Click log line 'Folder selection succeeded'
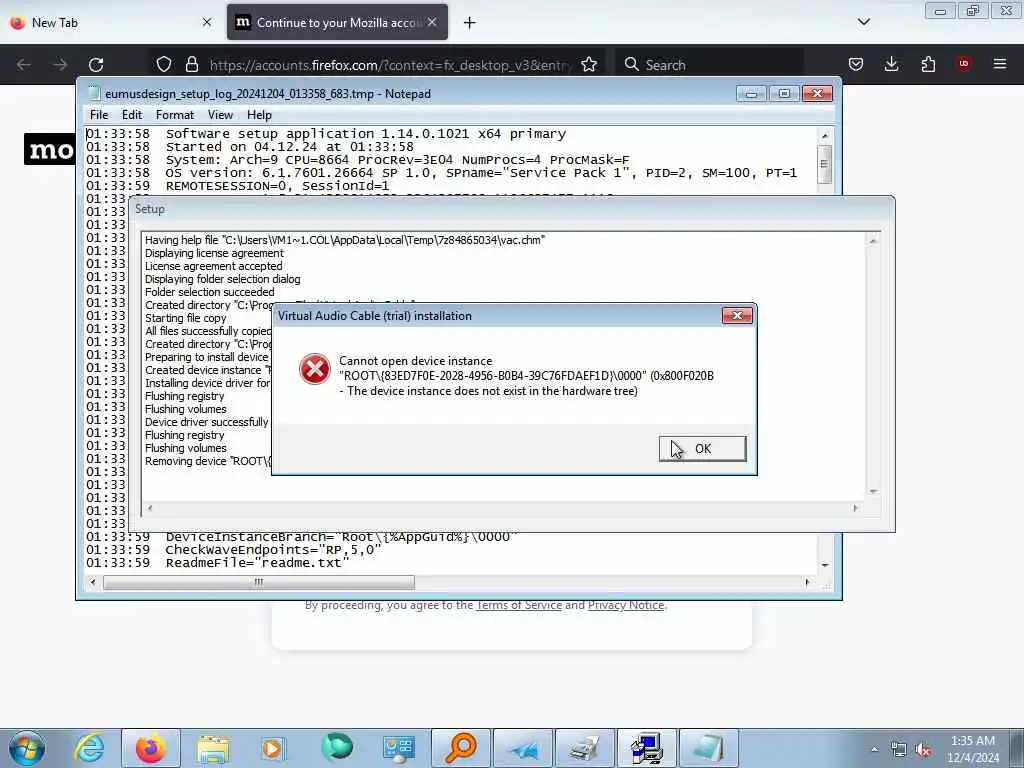This screenshot has width=1024, height=768. coord(210,293)
